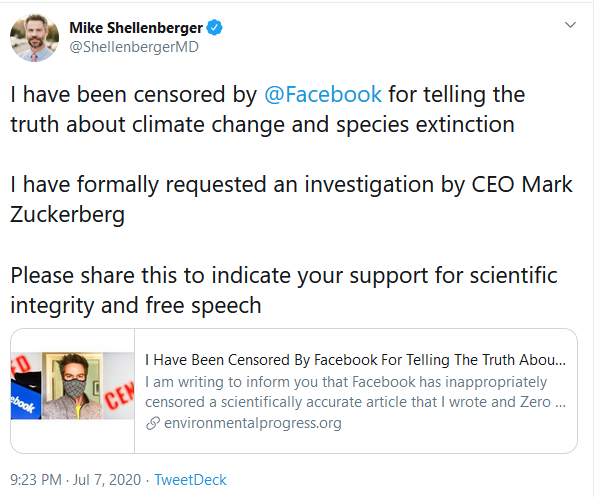
Task: Click the blue Facebook logo in preview image
Action: (25, 402)
